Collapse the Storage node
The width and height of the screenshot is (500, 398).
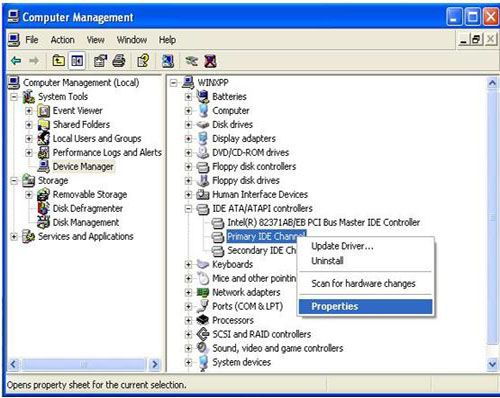pos(14,181)
